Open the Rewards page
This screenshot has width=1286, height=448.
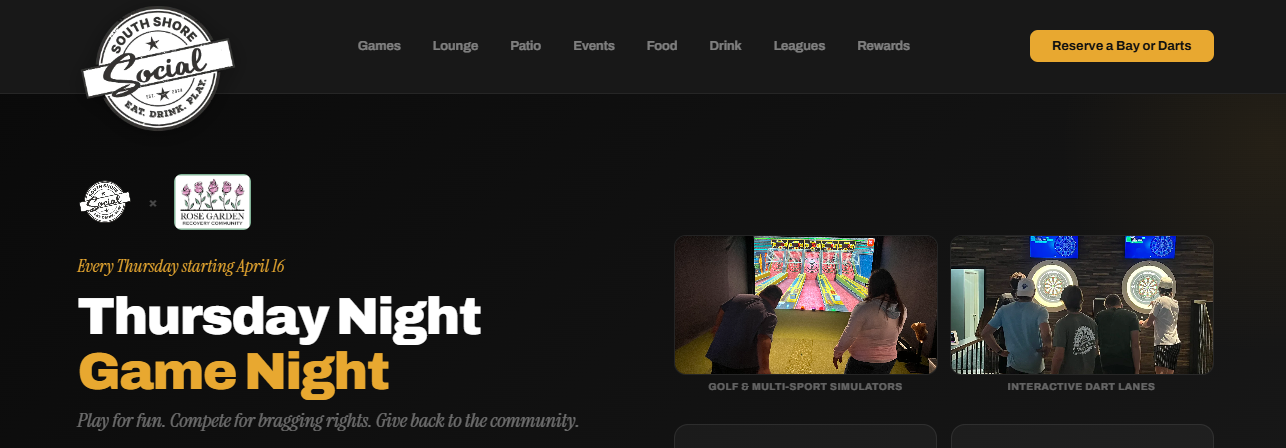[x=883, y=46]
